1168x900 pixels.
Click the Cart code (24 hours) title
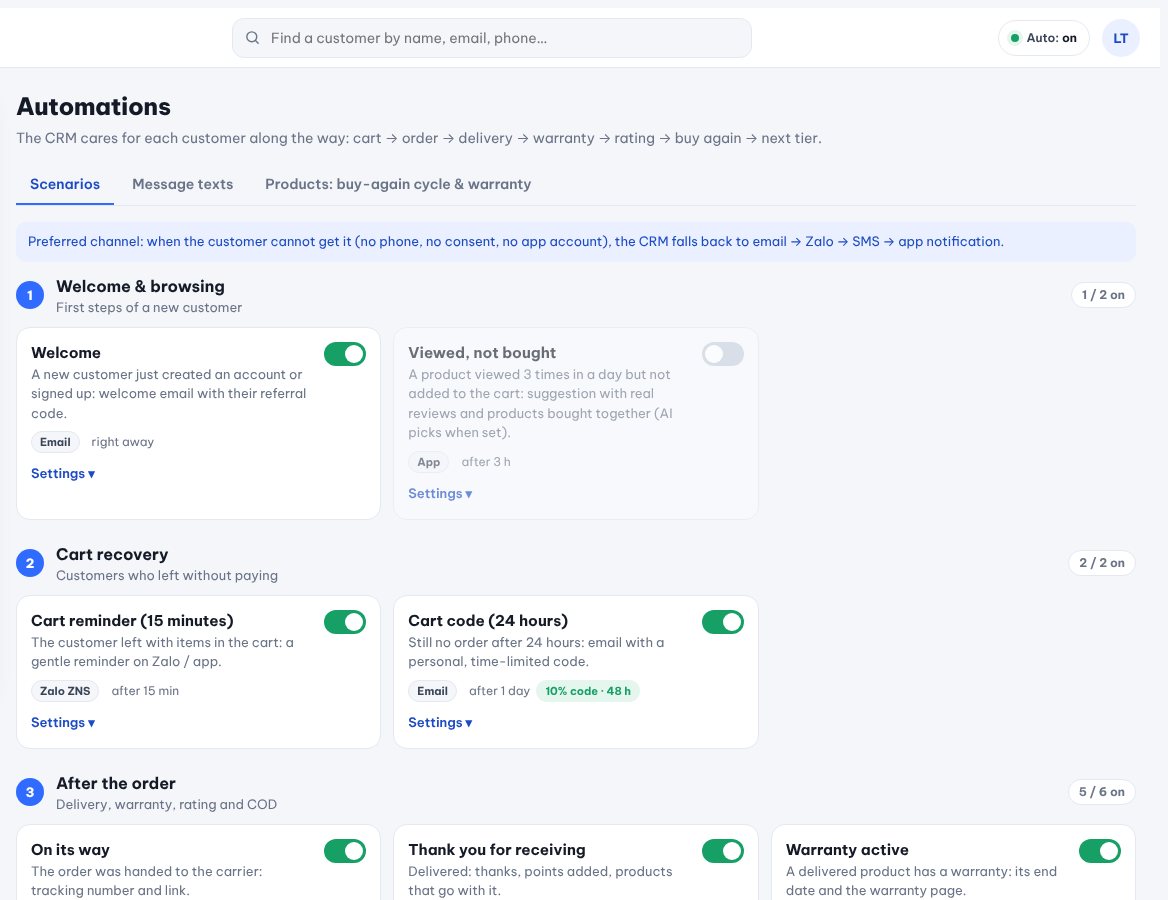pos(488,621)
